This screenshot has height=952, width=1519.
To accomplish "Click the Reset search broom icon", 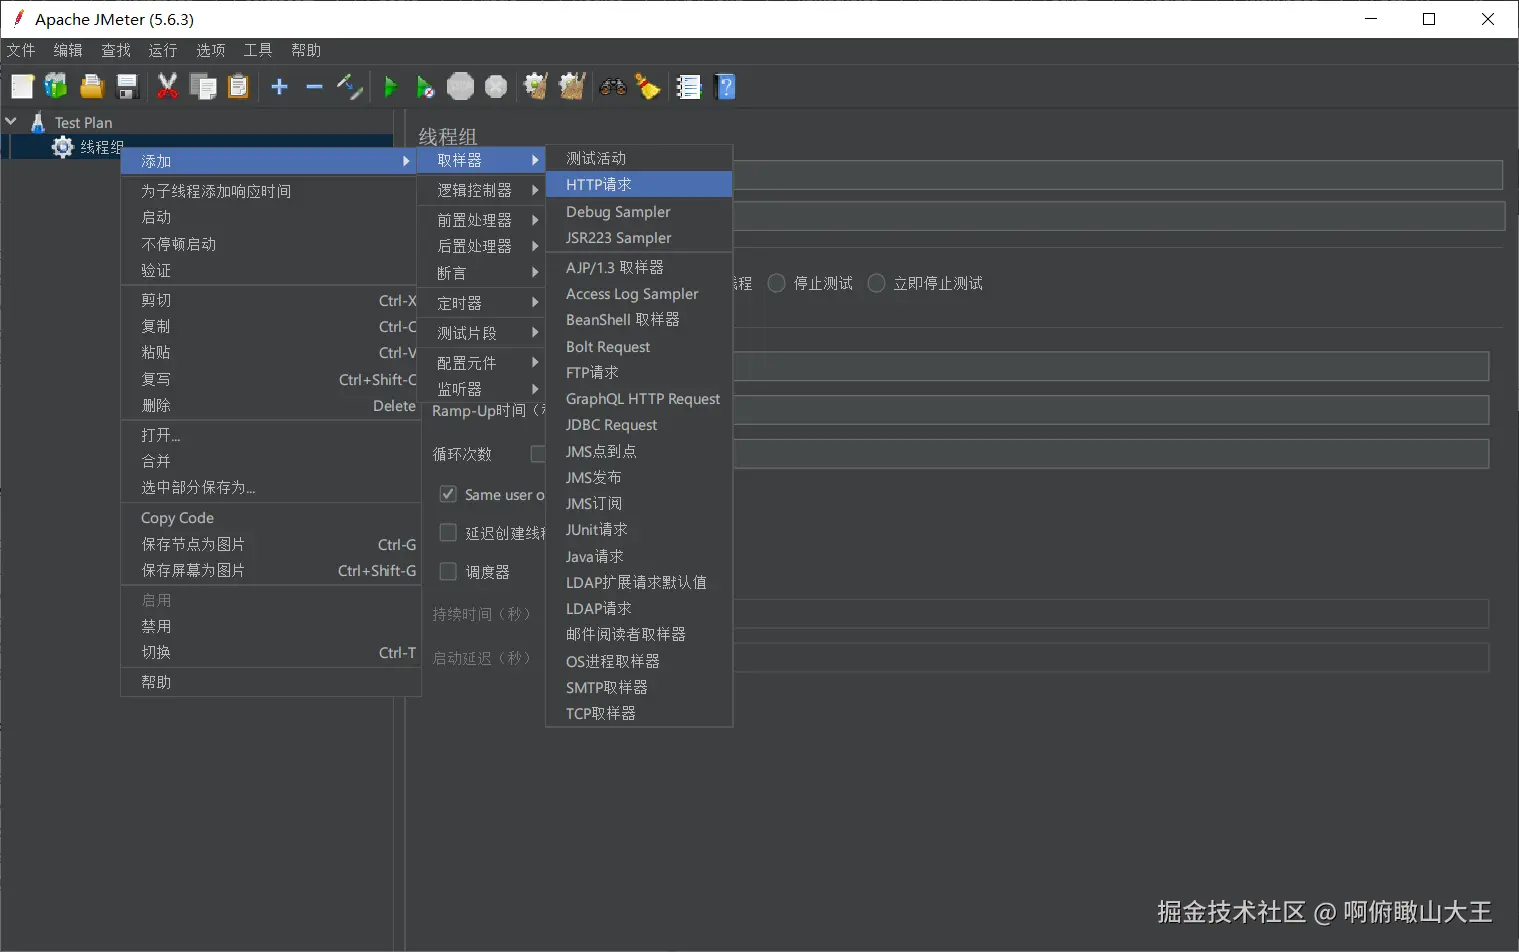I will click(648, 87).
